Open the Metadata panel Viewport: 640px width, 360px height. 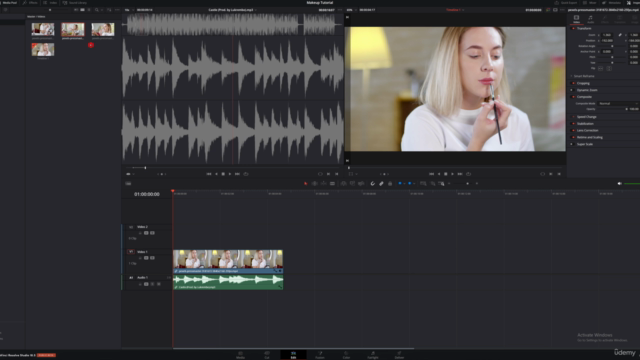click(x=612, y=2)
